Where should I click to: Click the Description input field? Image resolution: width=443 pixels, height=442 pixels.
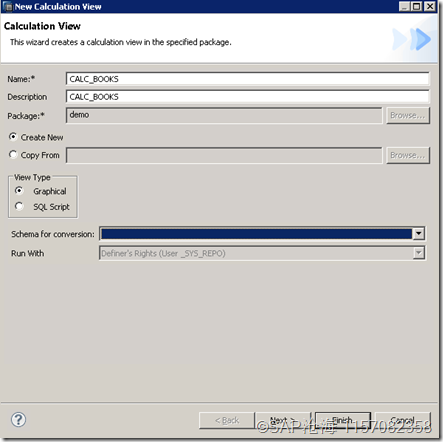coord(248,97)
